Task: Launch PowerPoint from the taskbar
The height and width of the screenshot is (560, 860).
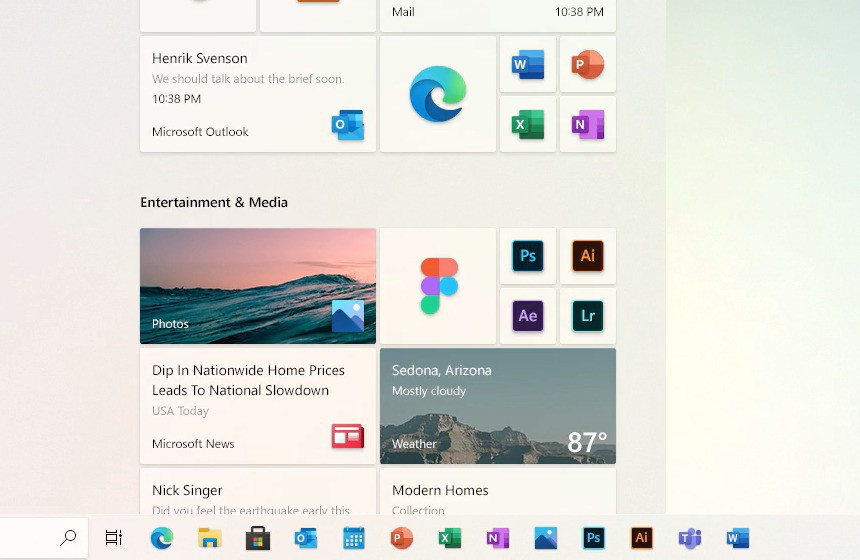Action: pos(401,538)
